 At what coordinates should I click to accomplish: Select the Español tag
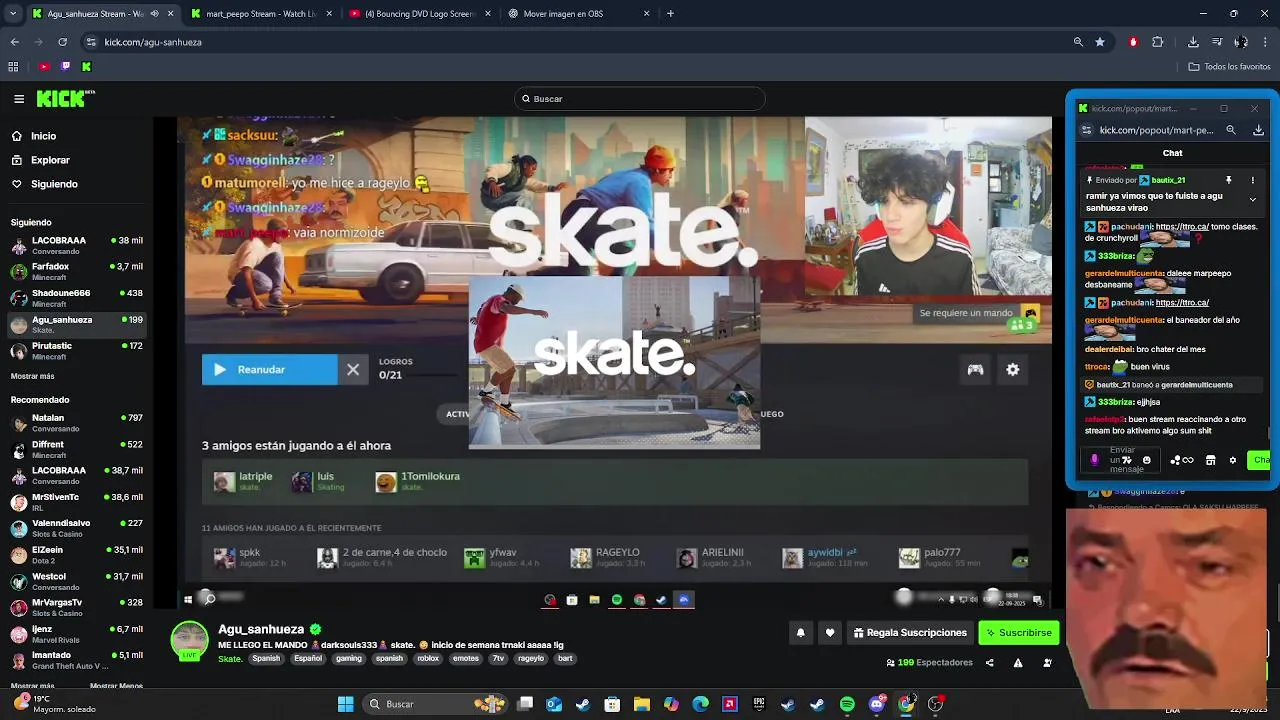pos(308,659)
